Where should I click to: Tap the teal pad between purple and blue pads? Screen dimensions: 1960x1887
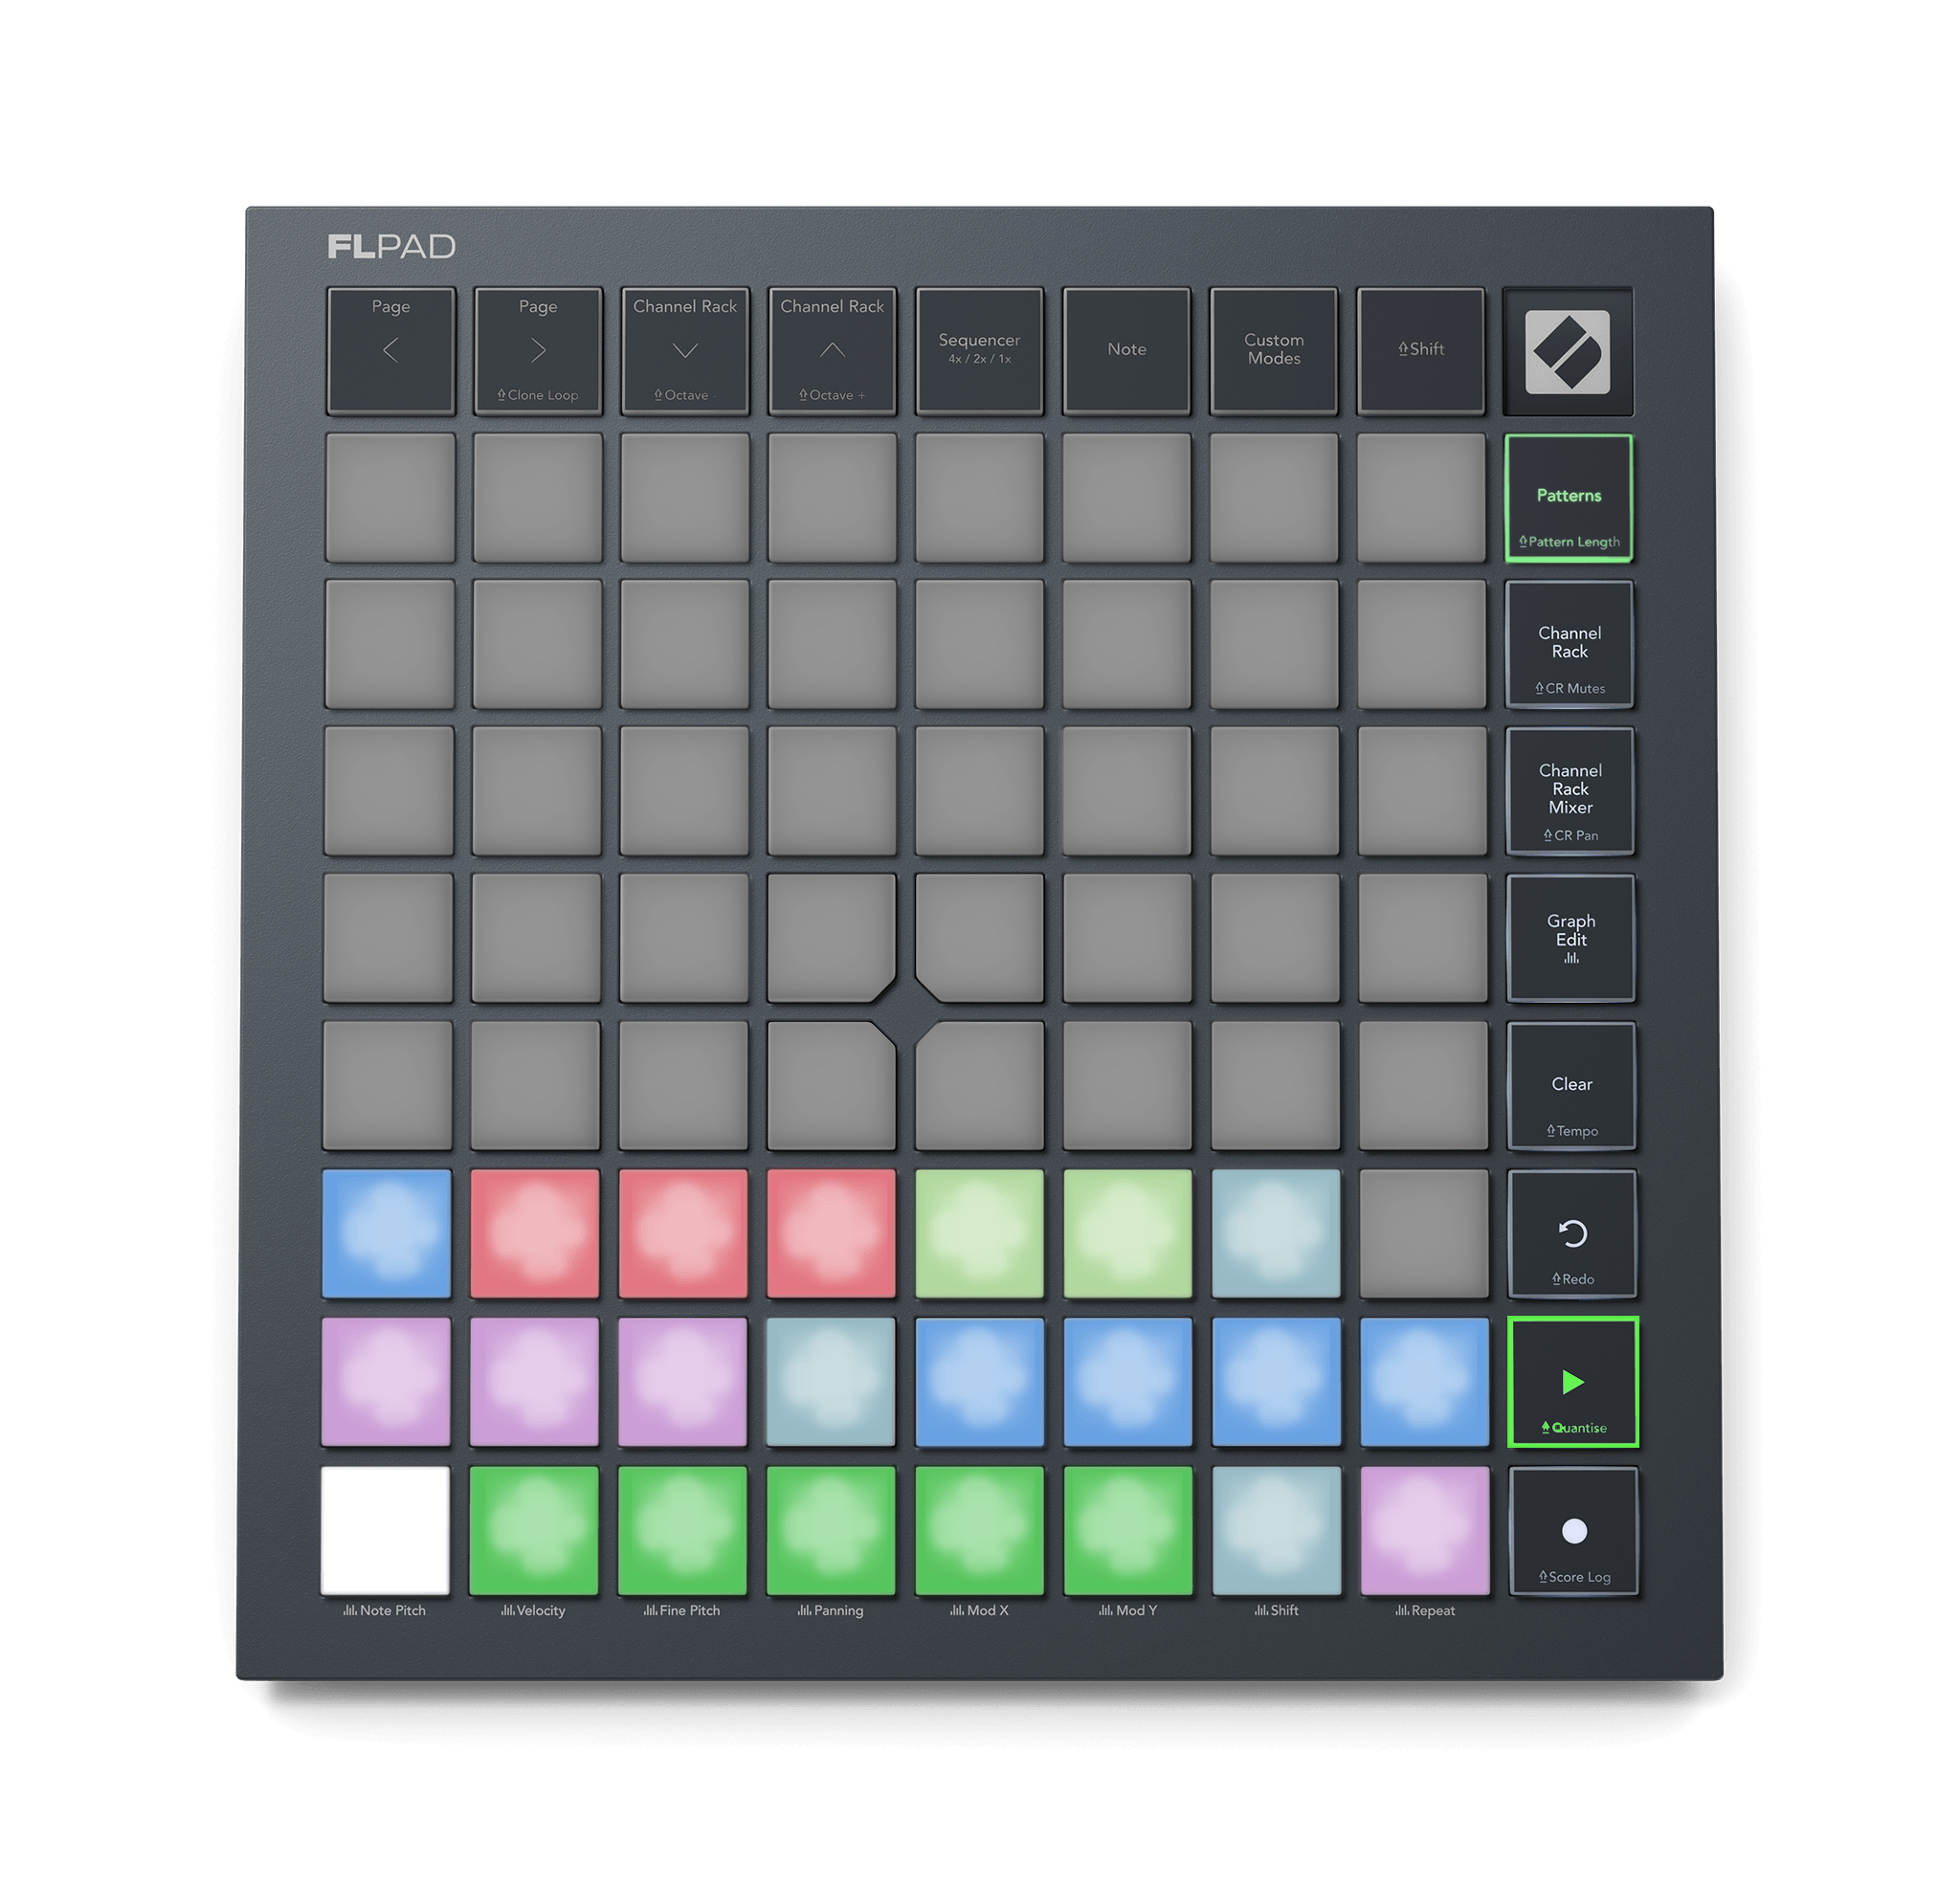coord(831,1382)
